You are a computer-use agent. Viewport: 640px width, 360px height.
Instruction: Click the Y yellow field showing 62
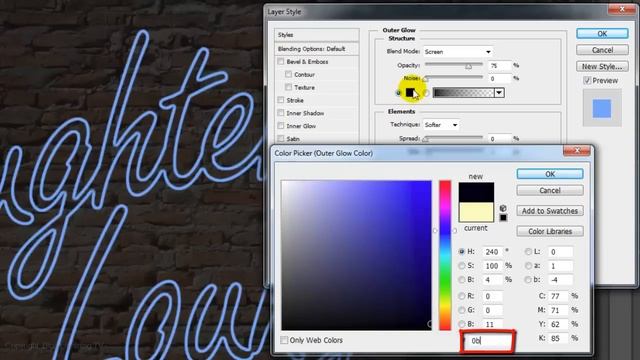(558, 324)
